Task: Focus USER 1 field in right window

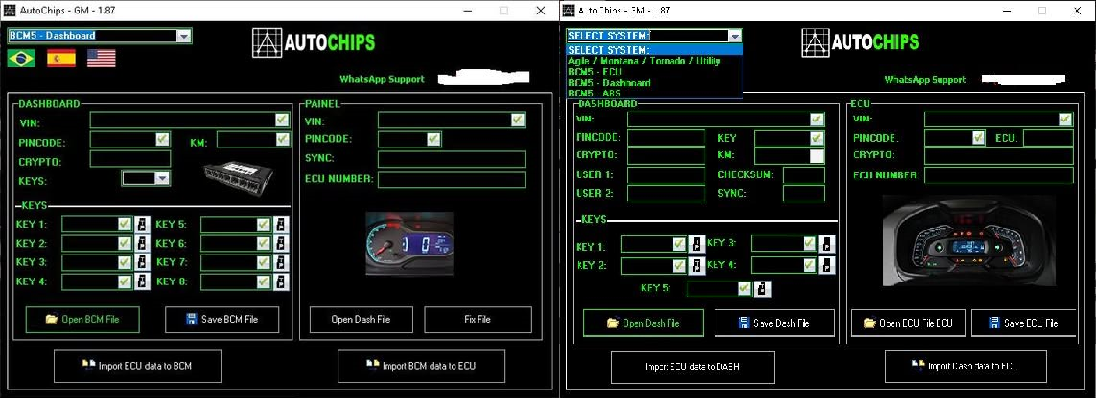Action: [666, 175]
